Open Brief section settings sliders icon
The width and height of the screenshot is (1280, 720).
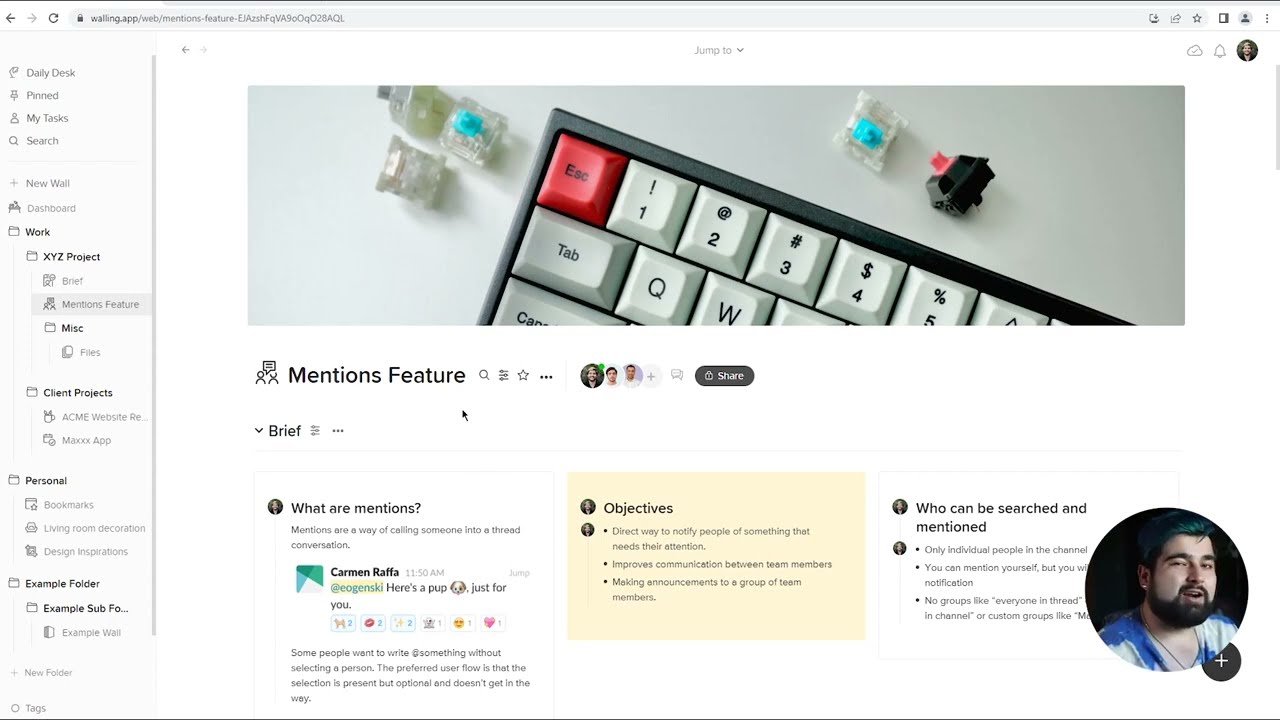315,431
